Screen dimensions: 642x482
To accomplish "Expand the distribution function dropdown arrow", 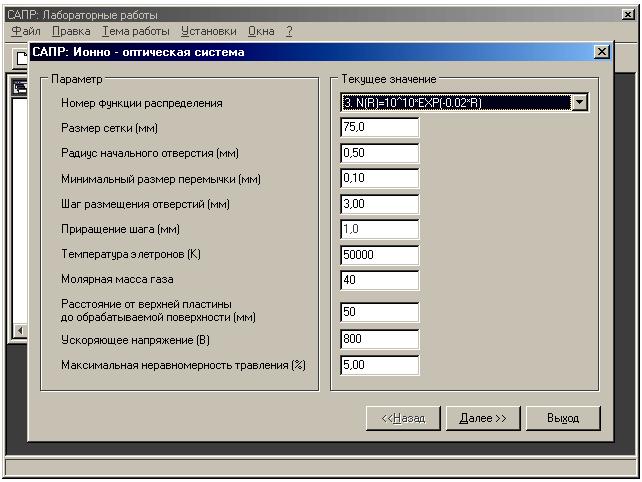I will click(580, 102).
